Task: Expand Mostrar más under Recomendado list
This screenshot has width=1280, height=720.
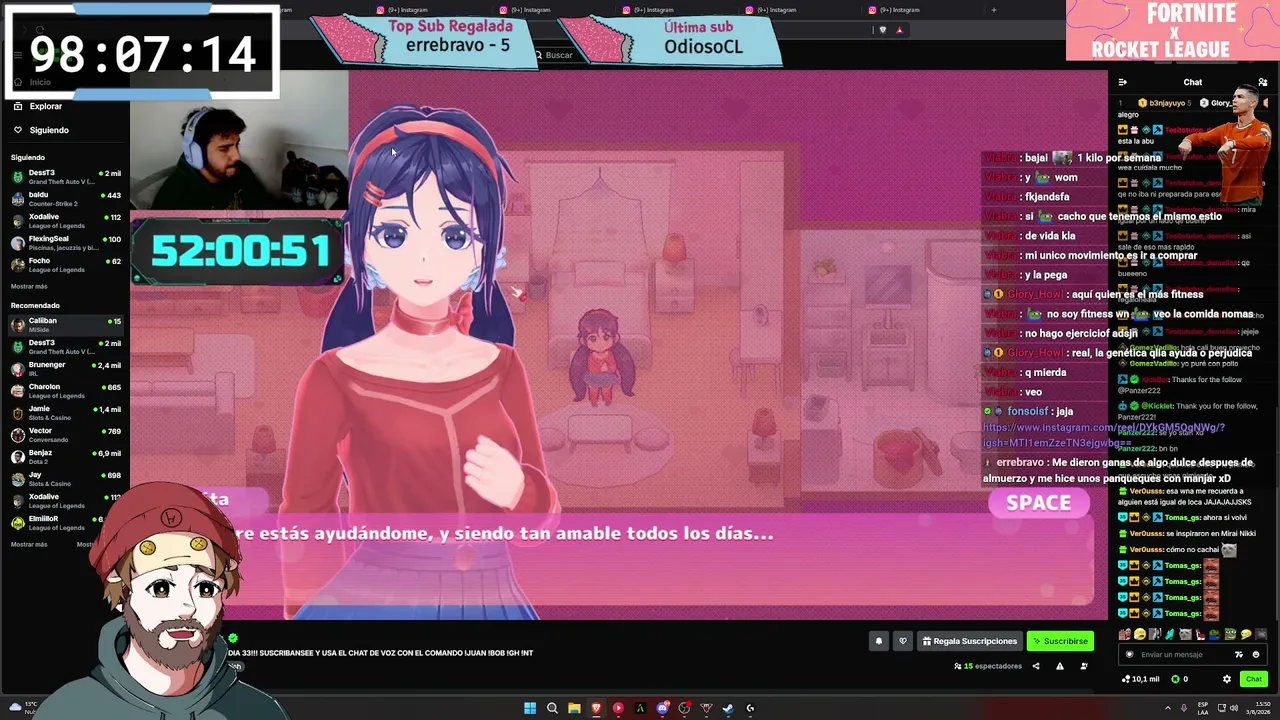Action: (29, 544)
